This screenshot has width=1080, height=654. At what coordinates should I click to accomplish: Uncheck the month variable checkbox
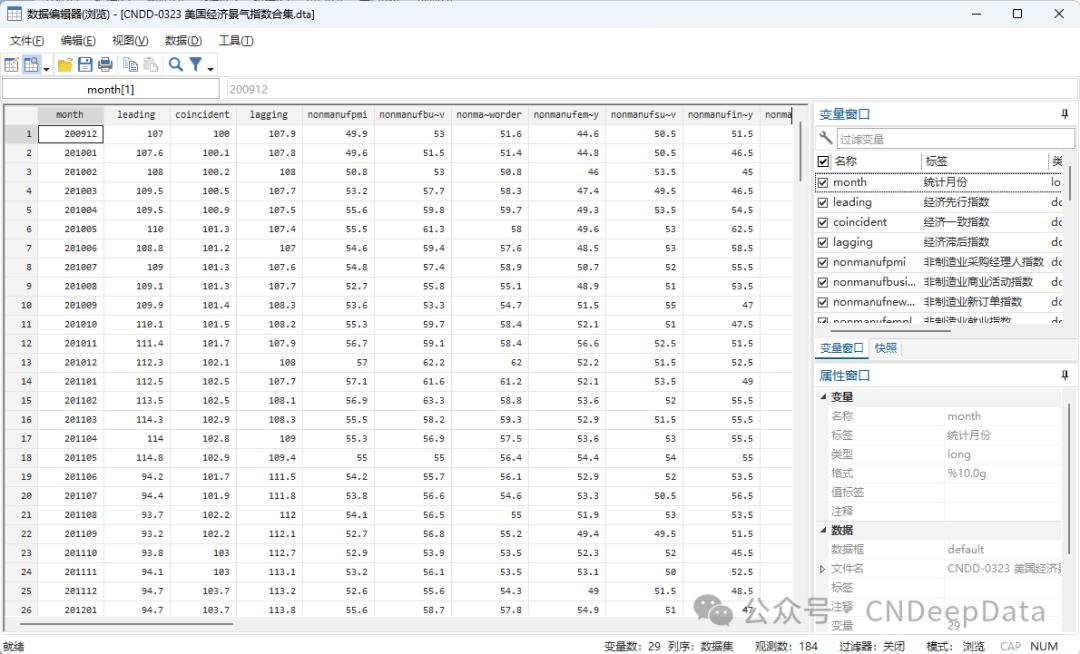click(822, 182)
